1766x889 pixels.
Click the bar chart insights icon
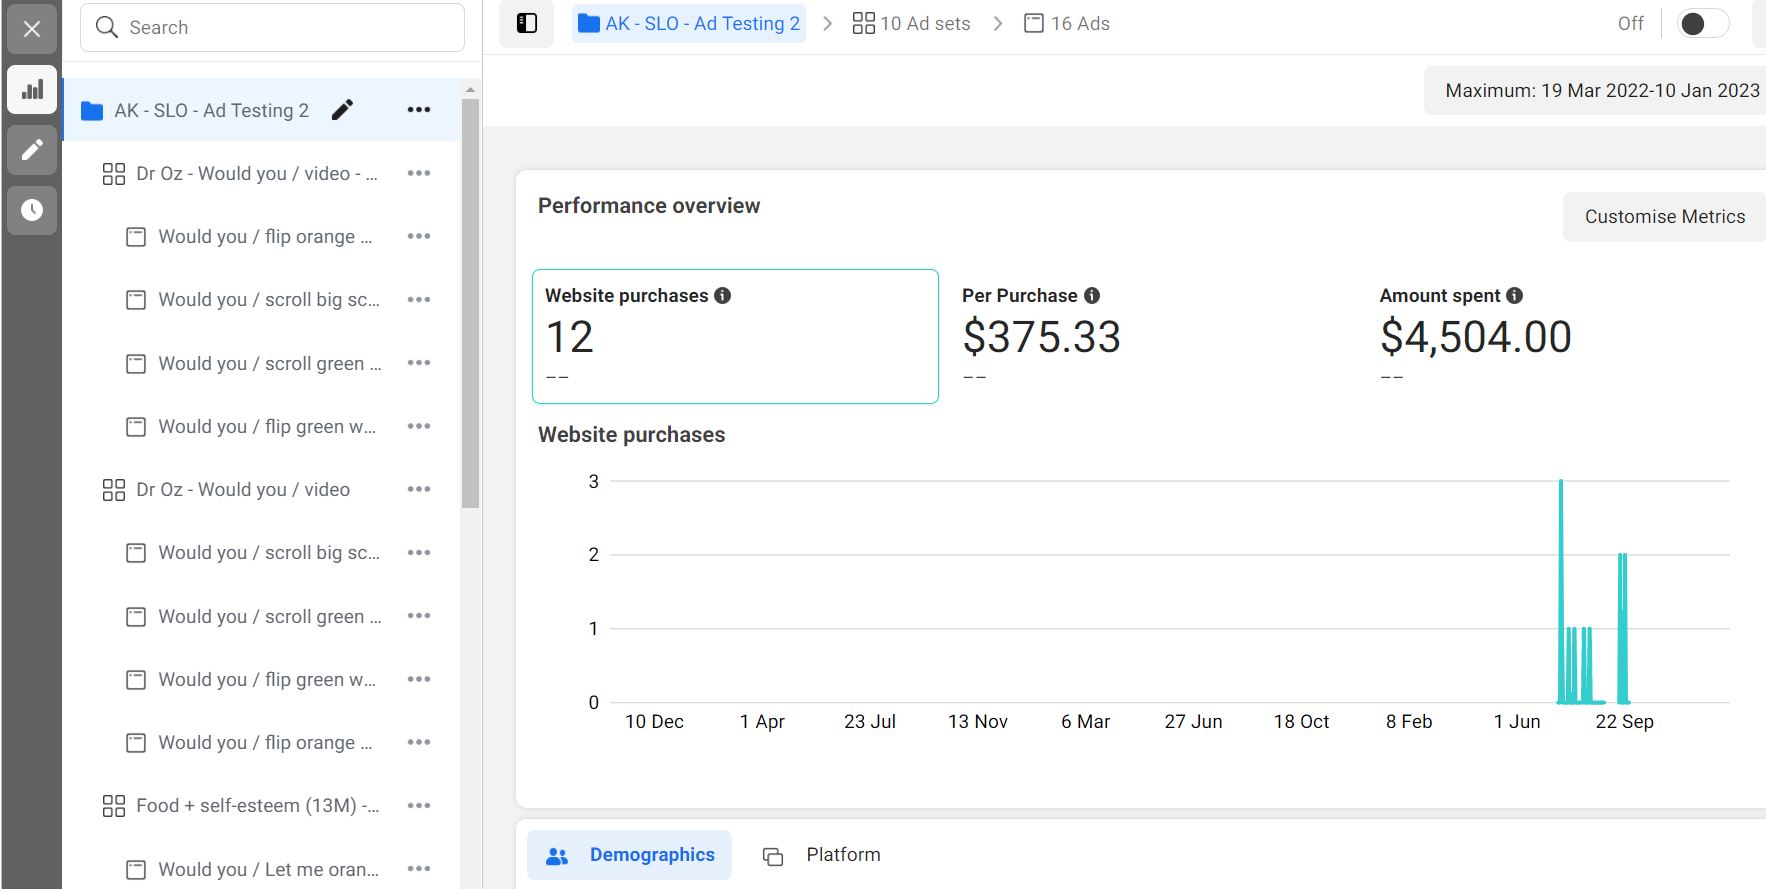[x=32, y=90]
